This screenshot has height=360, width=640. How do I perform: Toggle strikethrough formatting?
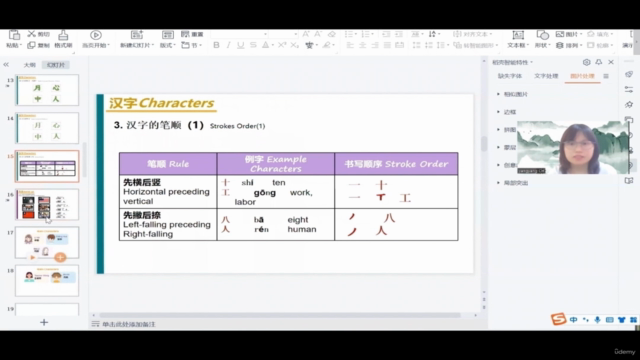(x=253, y=45)
